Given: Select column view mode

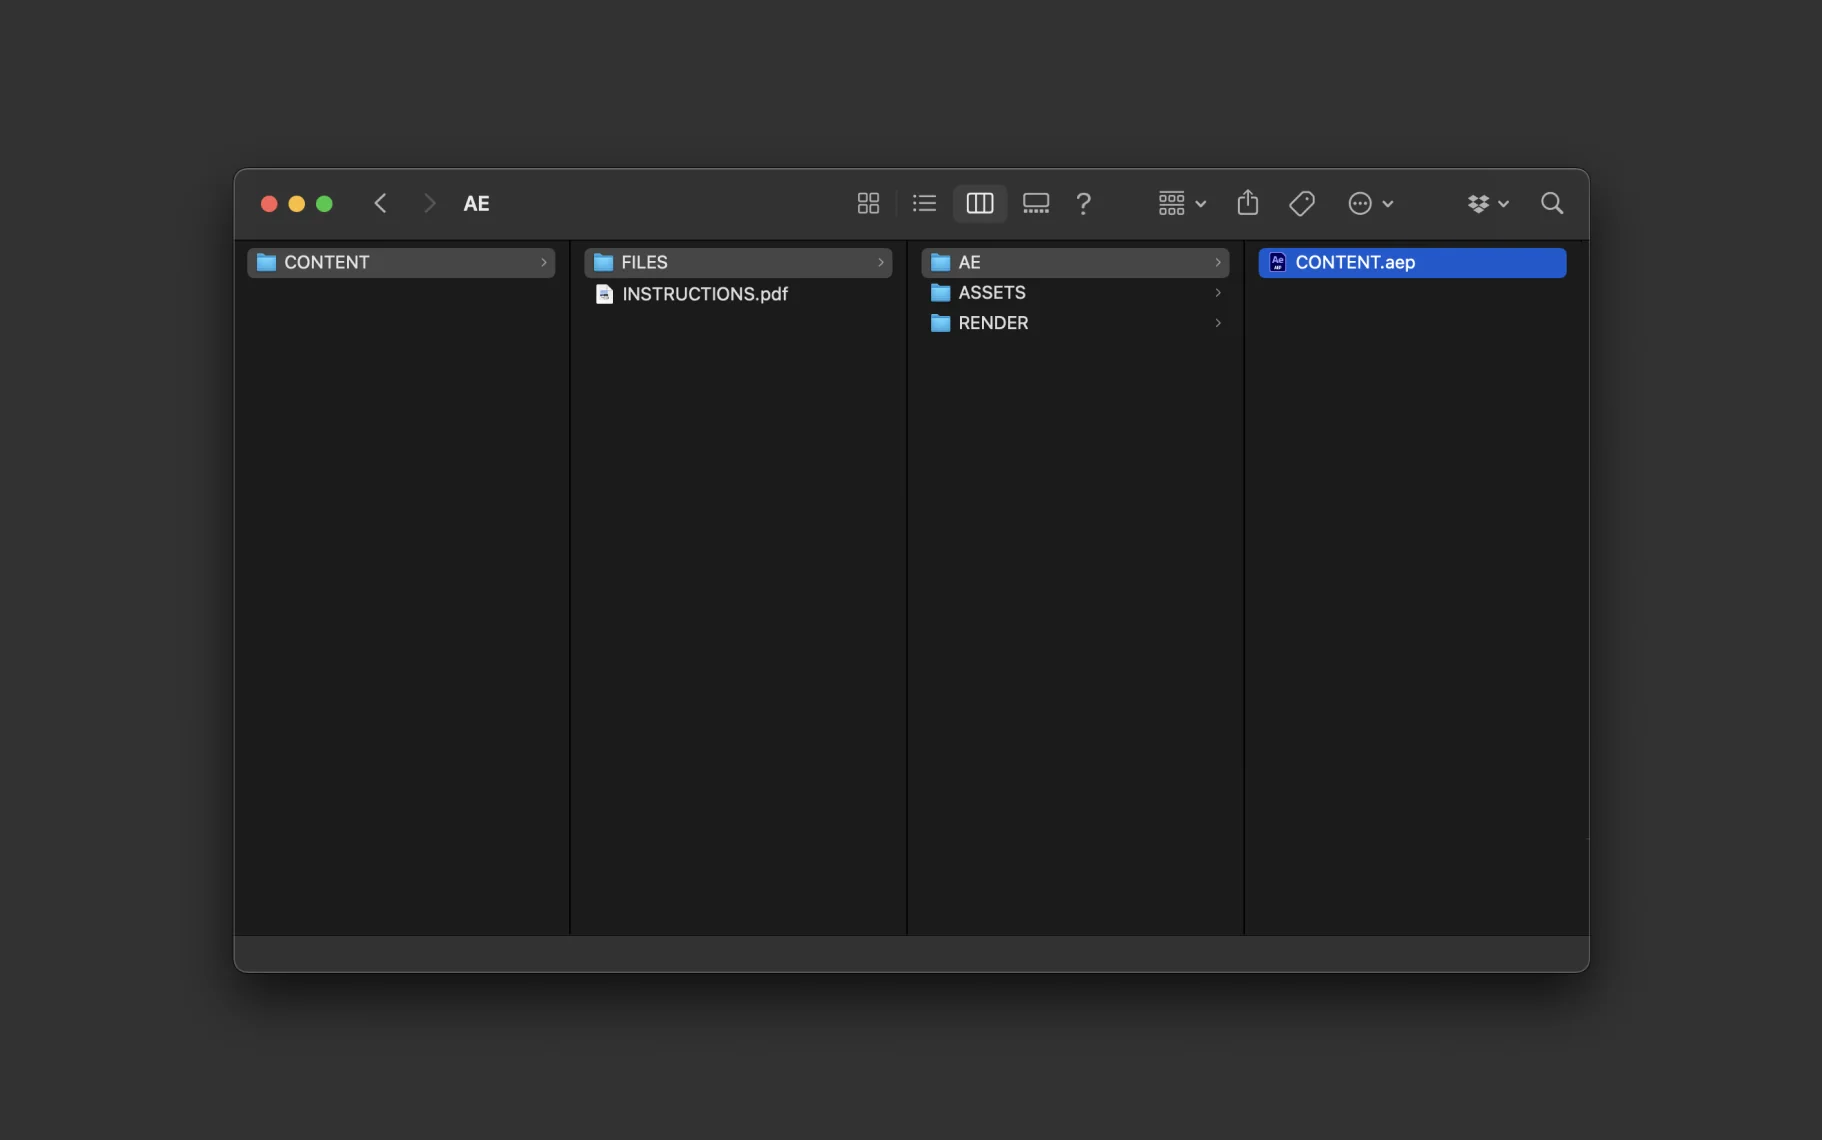Looking at the screenshot, I should [x=980, y=203].
